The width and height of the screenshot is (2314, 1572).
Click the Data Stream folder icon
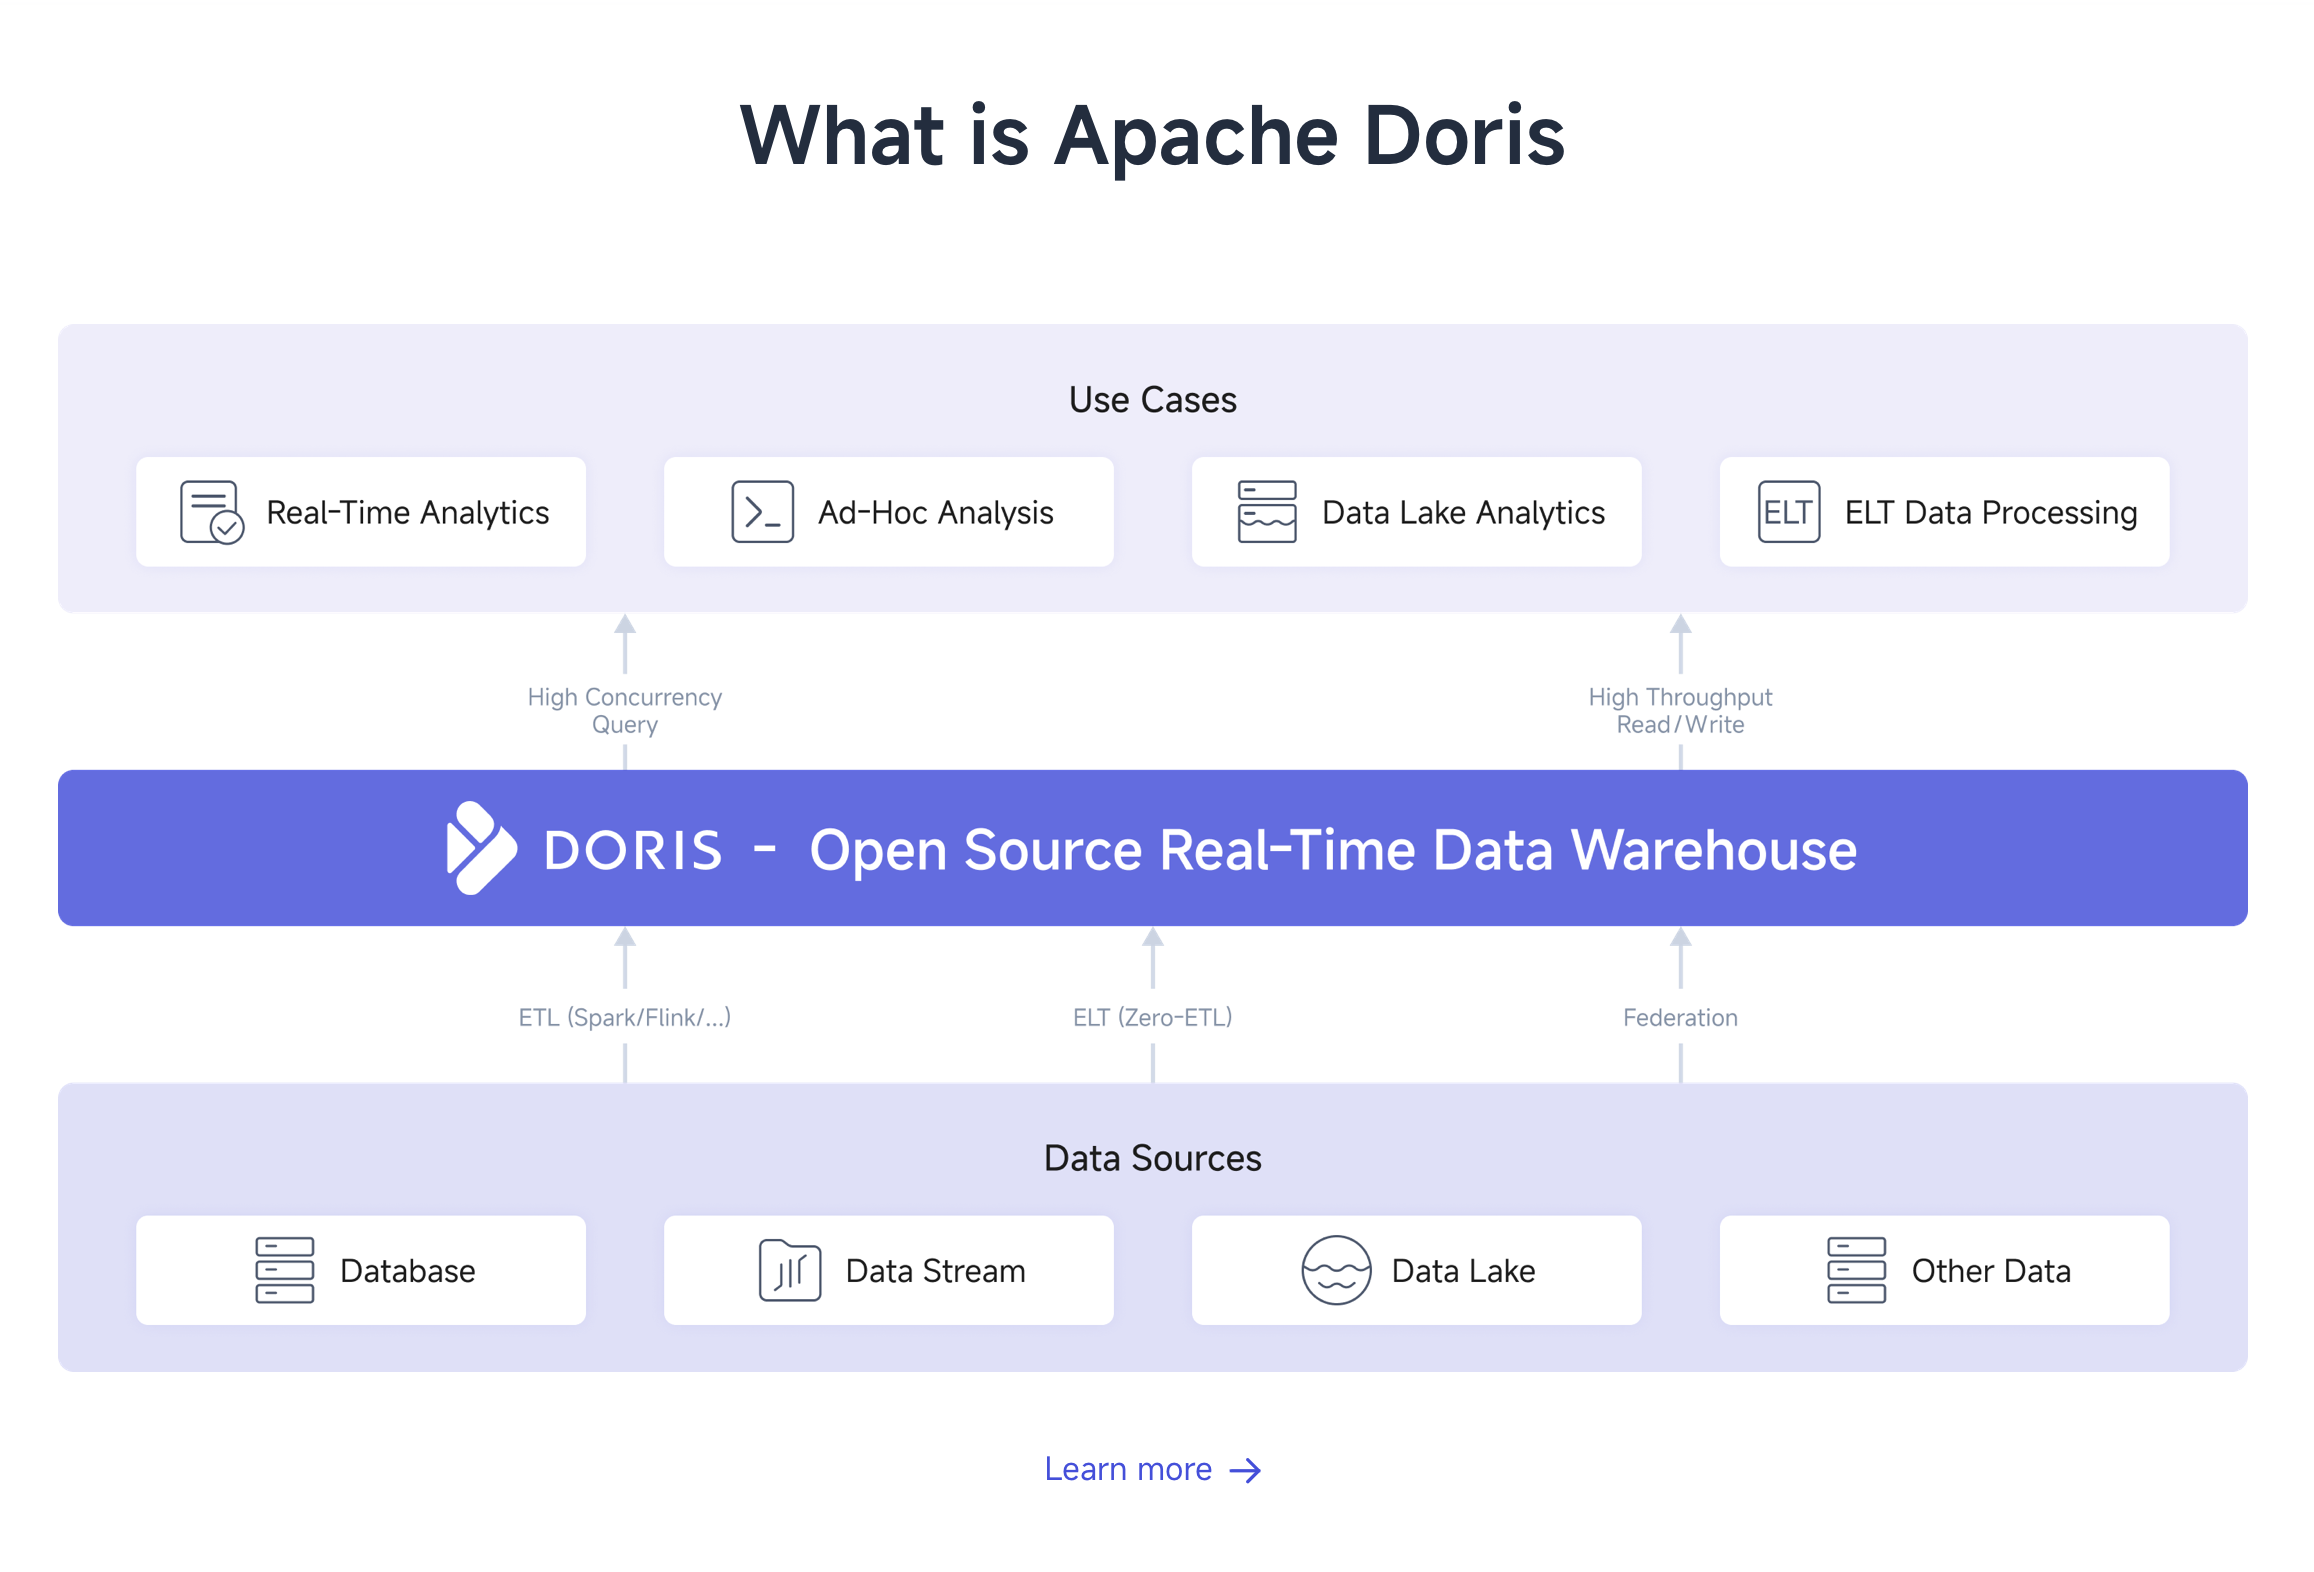coord(790,1271)
